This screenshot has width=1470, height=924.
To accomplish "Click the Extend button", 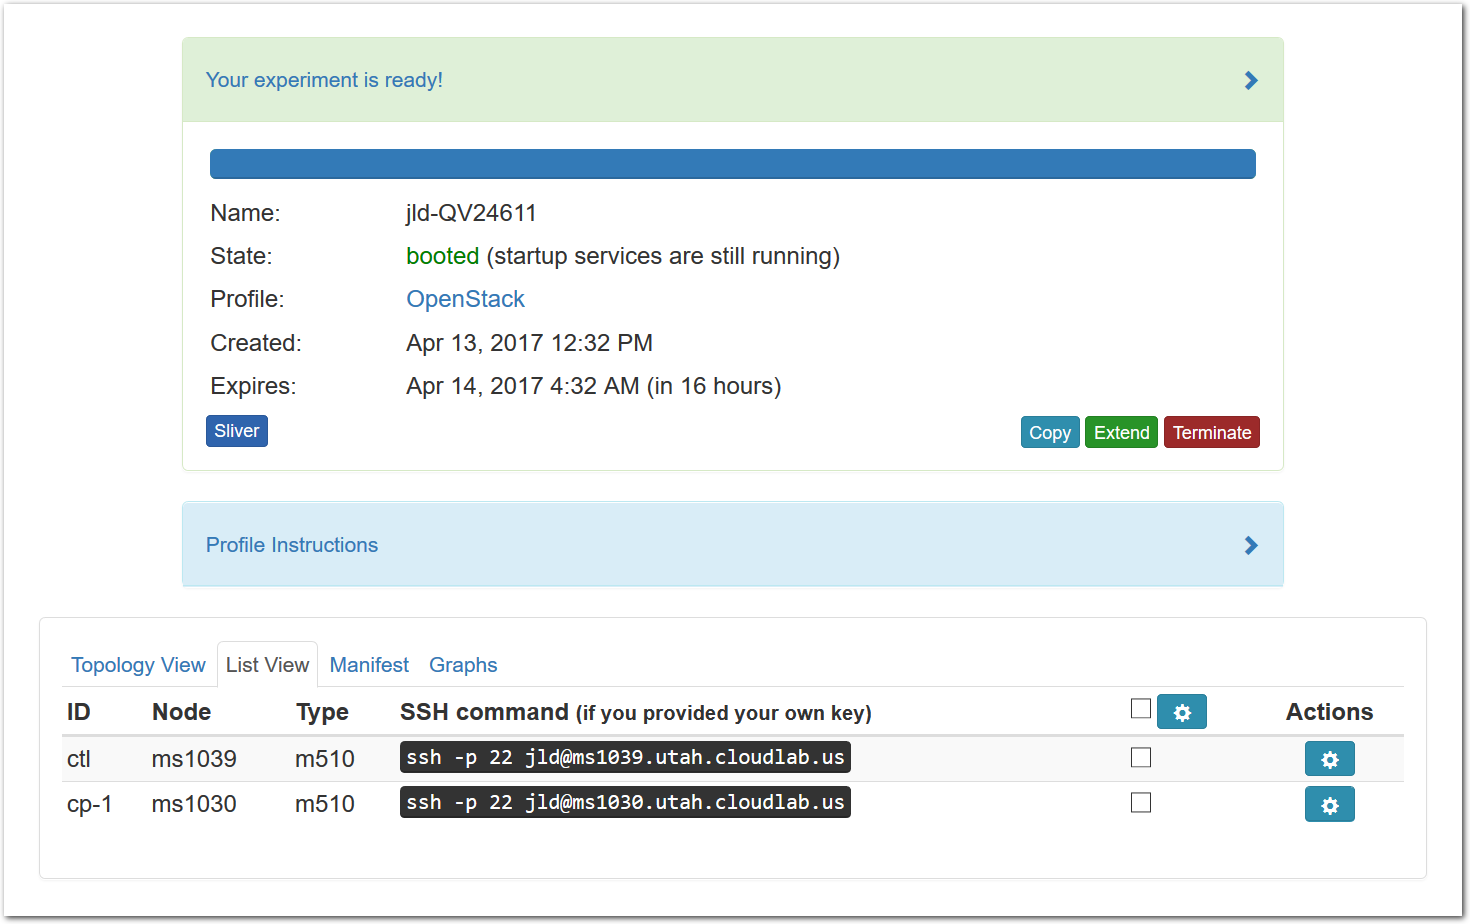I will [x=1121, y=432].
